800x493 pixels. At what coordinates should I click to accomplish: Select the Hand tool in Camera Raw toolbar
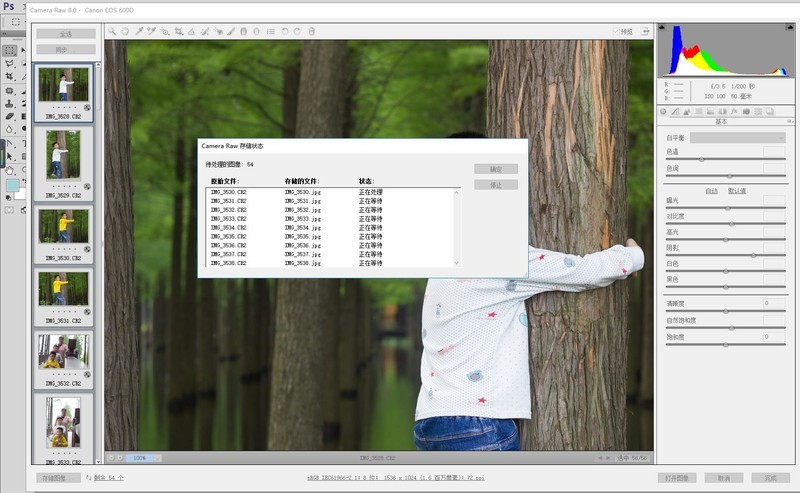pyautogui.click(x=125, y=31)
